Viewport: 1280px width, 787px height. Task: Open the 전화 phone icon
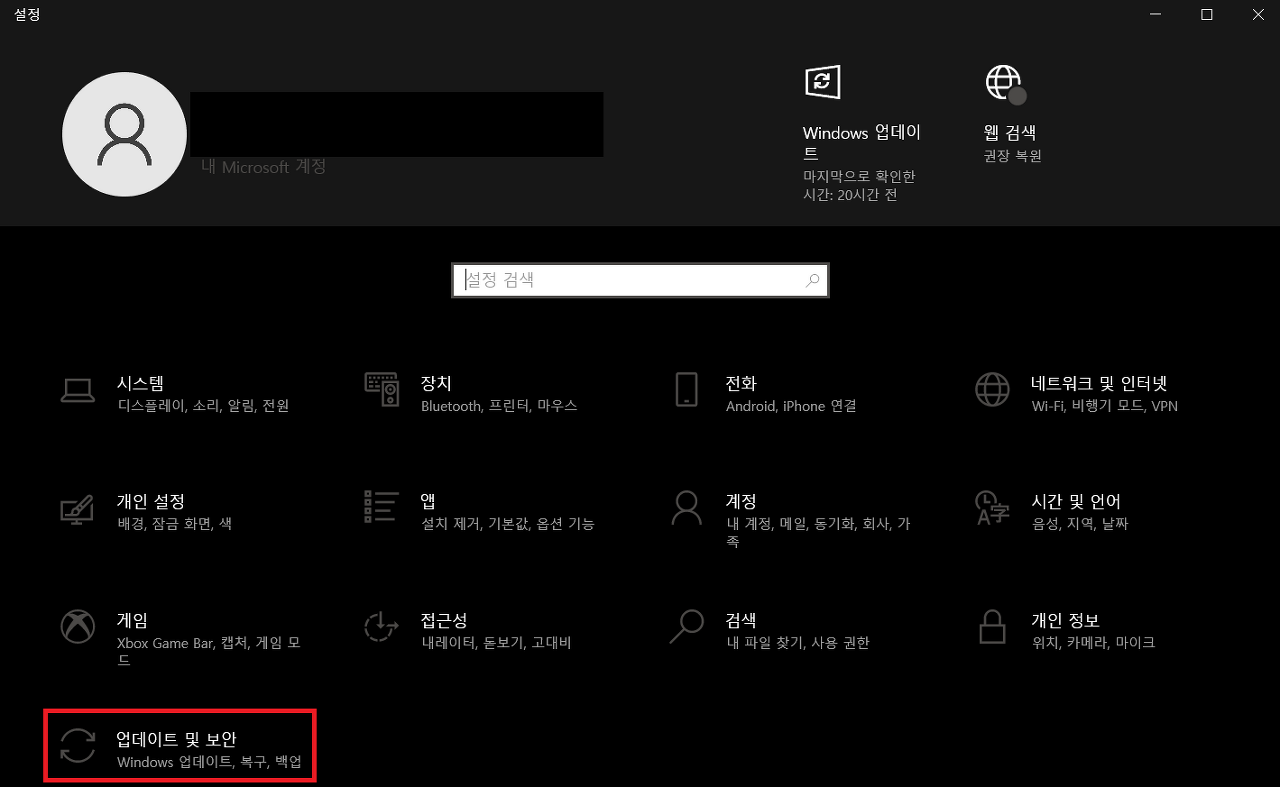686,389
